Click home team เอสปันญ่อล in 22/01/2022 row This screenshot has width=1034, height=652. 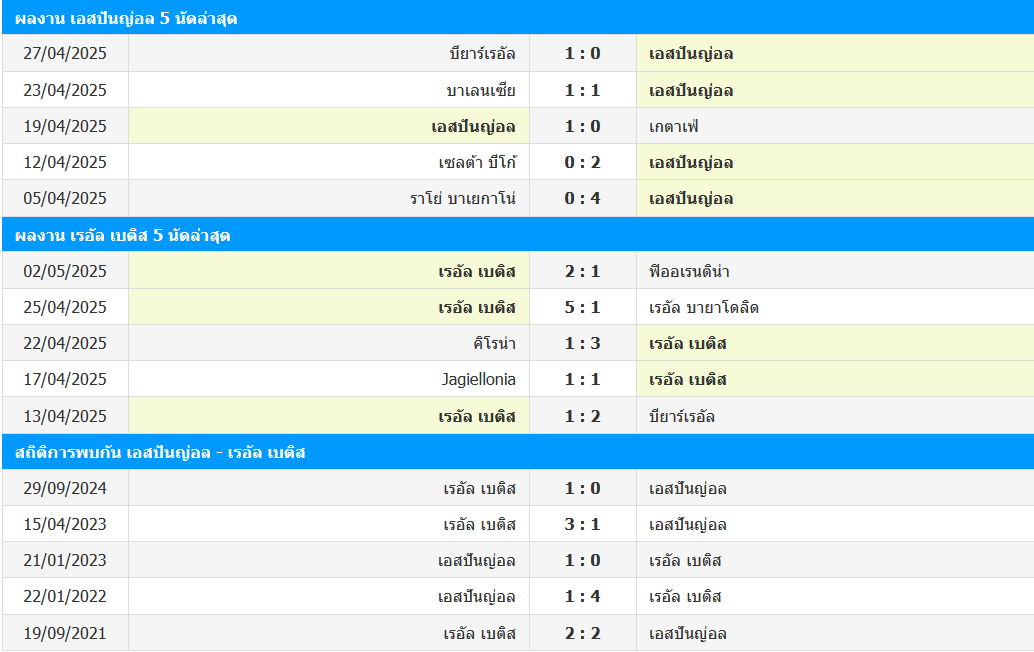477,597
